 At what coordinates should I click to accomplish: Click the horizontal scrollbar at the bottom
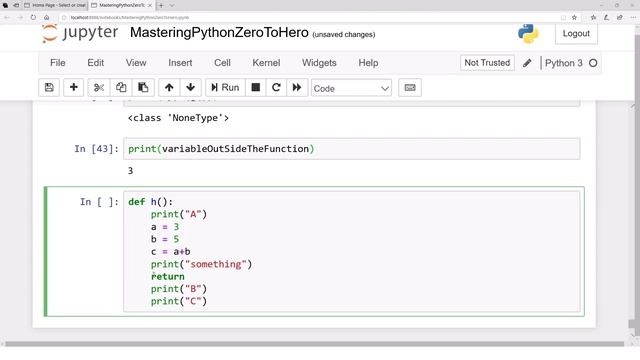(x=314, y=344)
